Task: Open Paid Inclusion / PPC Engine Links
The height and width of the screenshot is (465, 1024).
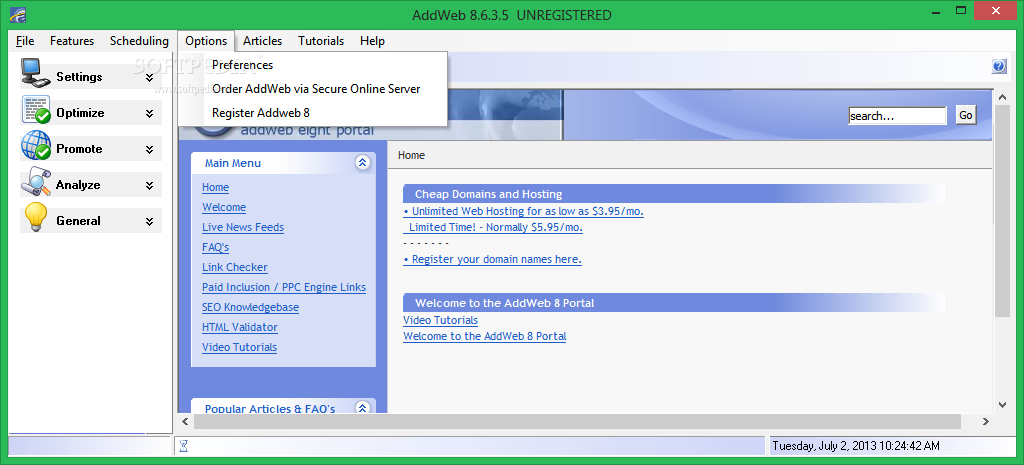Action: 284,287
